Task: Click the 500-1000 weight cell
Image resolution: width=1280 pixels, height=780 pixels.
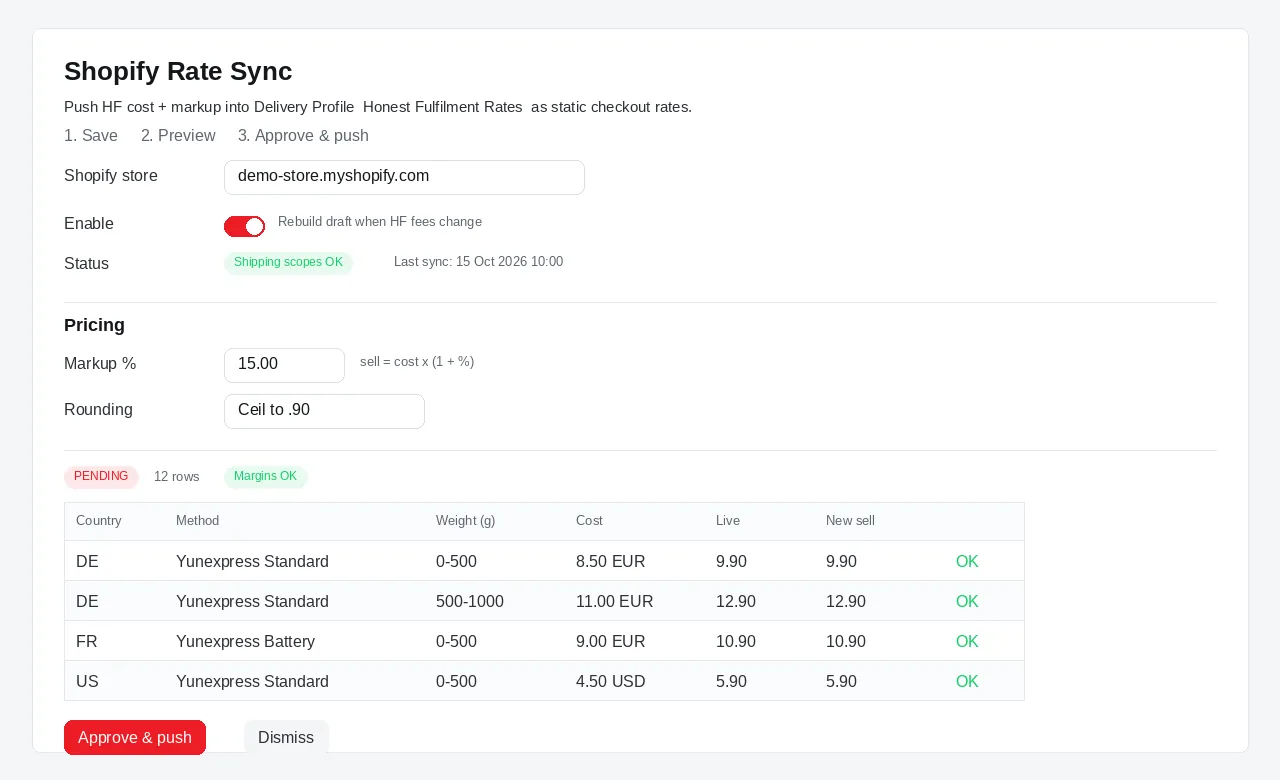Action: coord(470,602)
